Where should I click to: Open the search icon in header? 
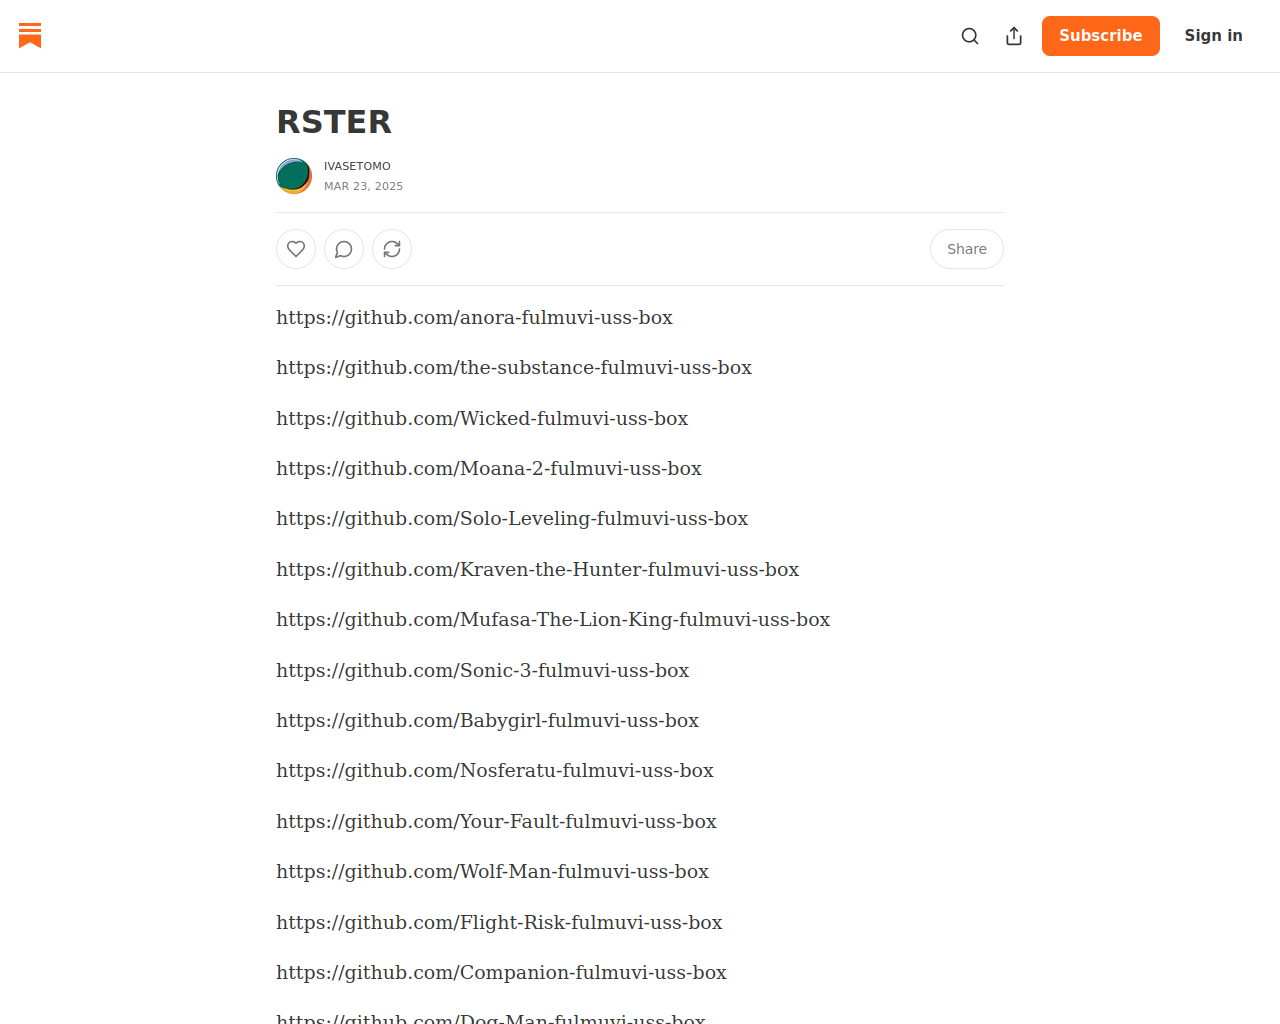click(x=970, y=36)
